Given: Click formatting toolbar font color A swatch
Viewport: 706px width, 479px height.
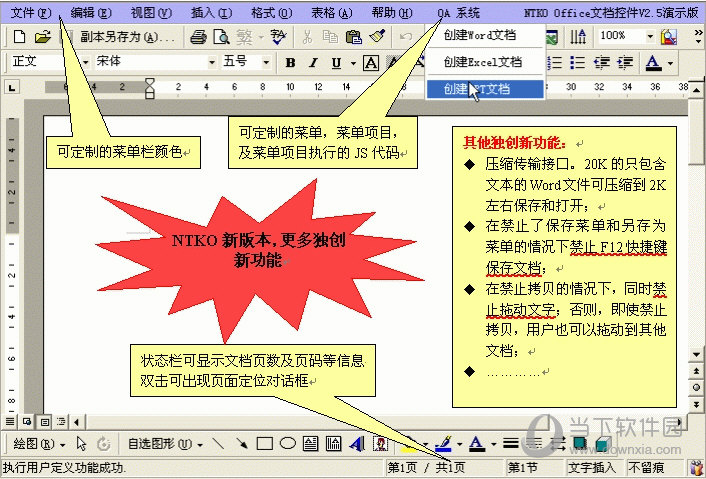Looking at the screenshot, I should (x=653, y=63).
